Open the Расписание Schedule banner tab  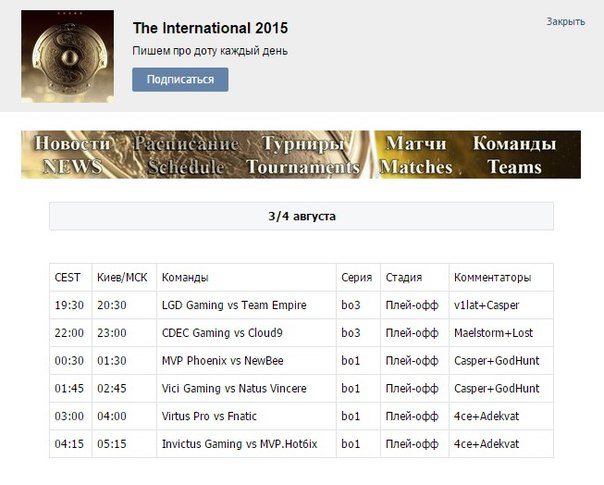[186, 154]
